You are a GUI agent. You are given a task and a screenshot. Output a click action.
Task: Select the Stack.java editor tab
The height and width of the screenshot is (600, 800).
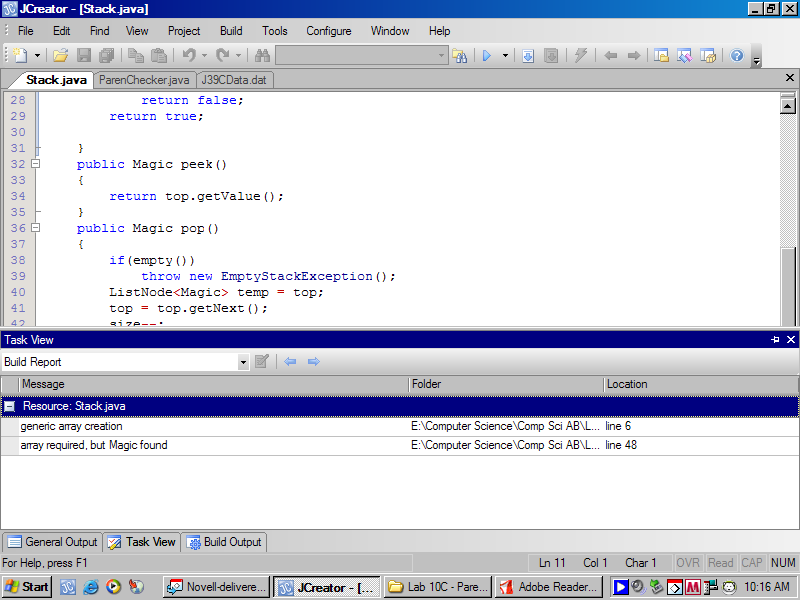[x=56, y=80]
